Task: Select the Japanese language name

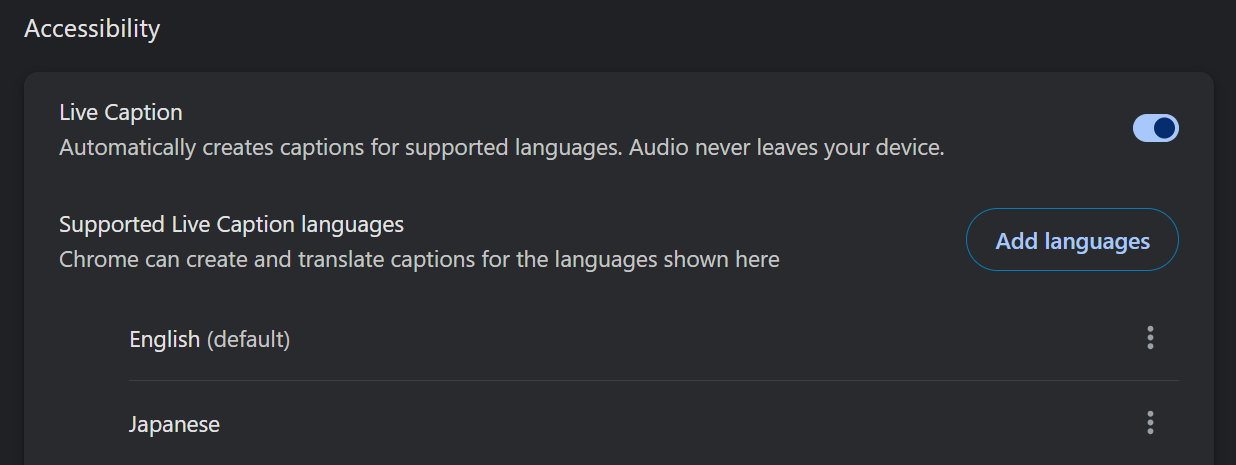Action: click(x=174, y=424)
